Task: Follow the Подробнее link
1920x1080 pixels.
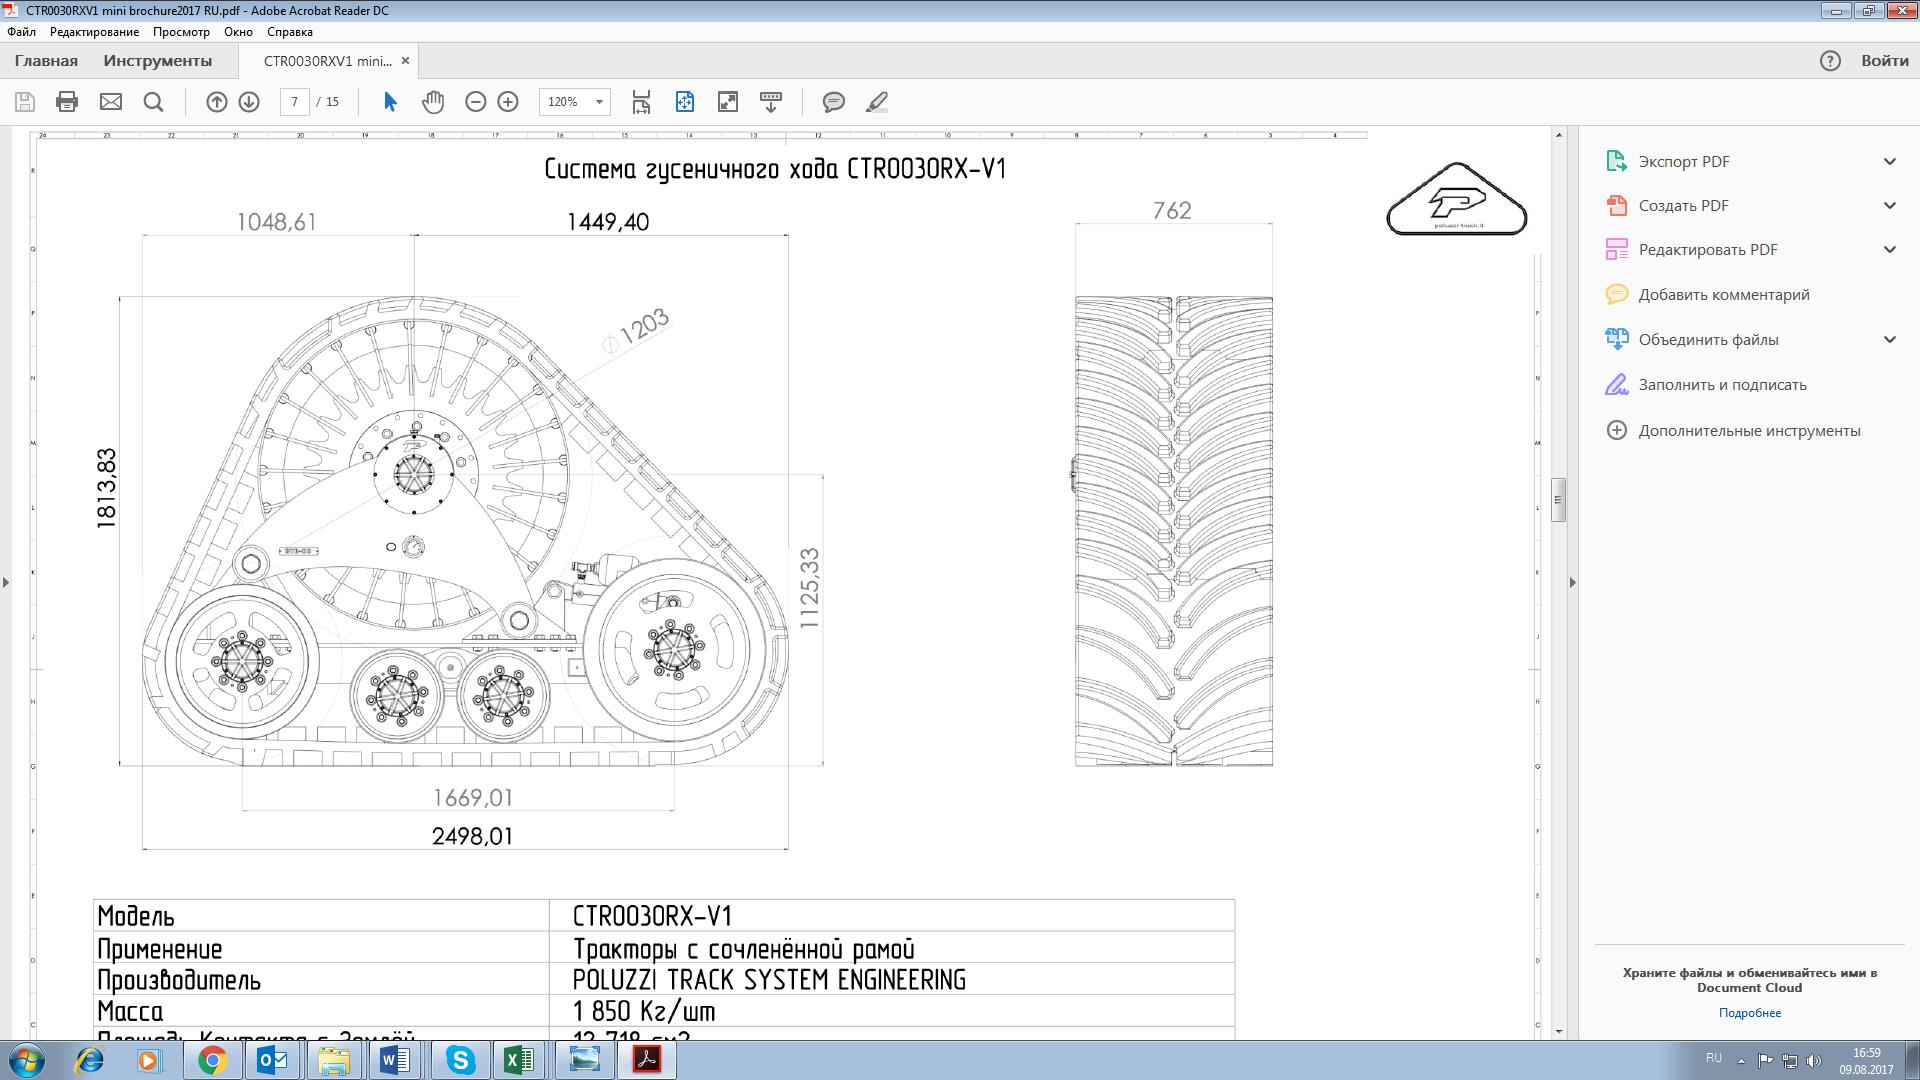Action: click(1750, 1013)
